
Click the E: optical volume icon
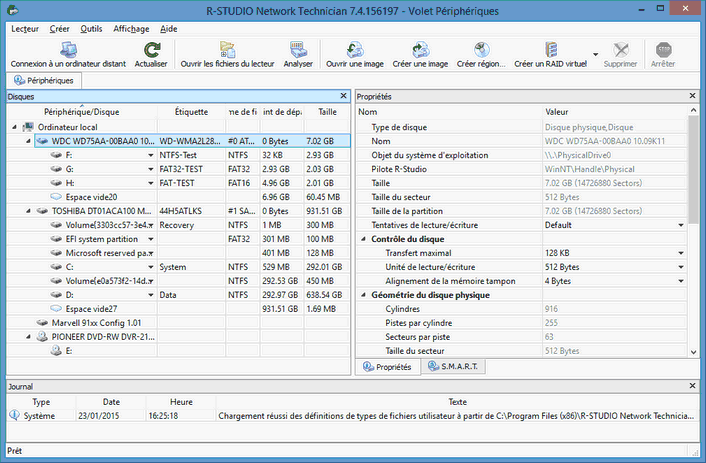56,350
